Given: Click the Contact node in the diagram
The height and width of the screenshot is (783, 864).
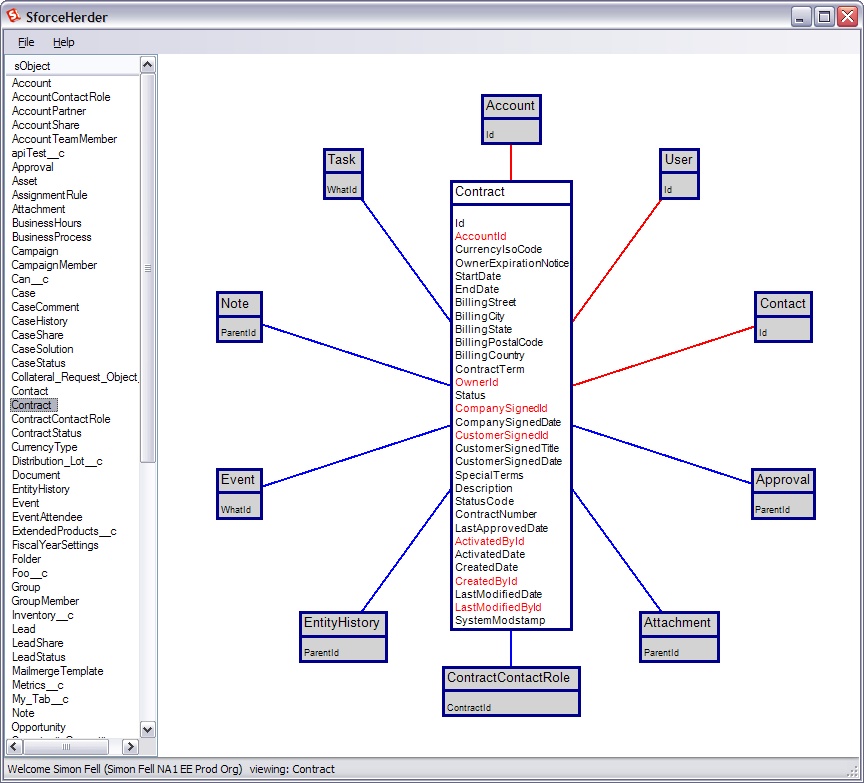Looking at the screenshot, I should pyautogui.click(x=783, y=317).
